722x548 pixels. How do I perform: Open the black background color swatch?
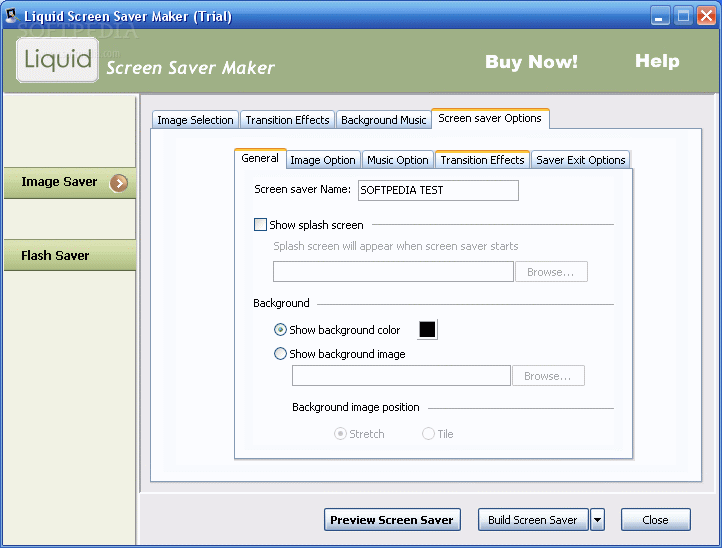pos(427,330)
